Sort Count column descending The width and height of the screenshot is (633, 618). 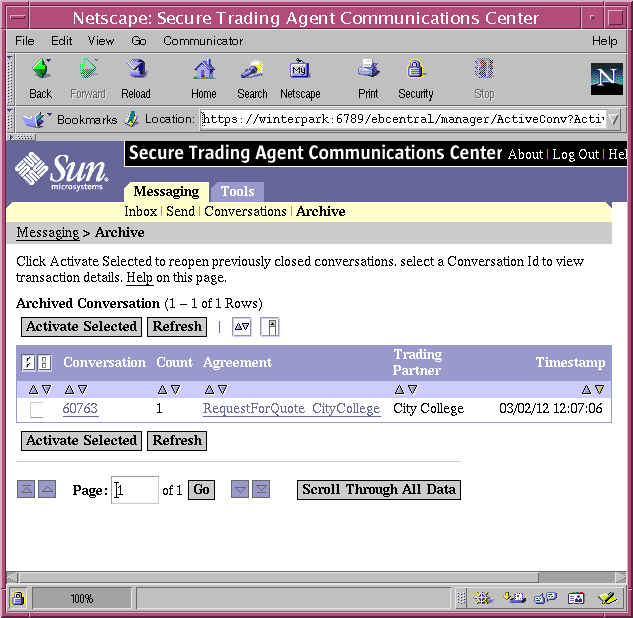point(175,390)
